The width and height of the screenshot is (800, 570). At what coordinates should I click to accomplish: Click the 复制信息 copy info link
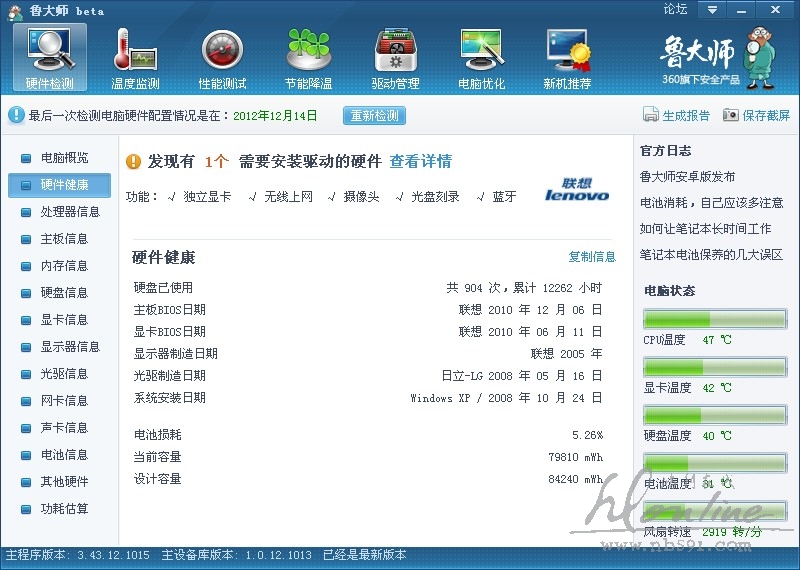(592, 257)
